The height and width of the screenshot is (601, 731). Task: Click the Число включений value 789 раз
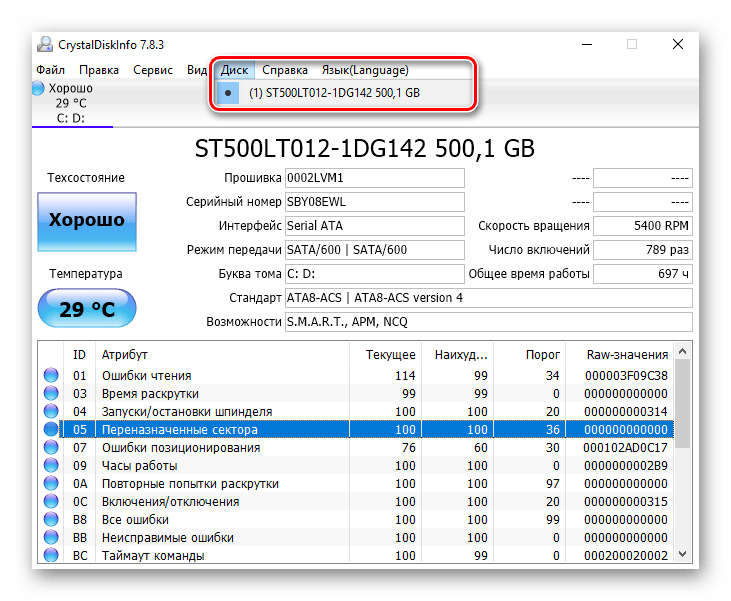643,250
